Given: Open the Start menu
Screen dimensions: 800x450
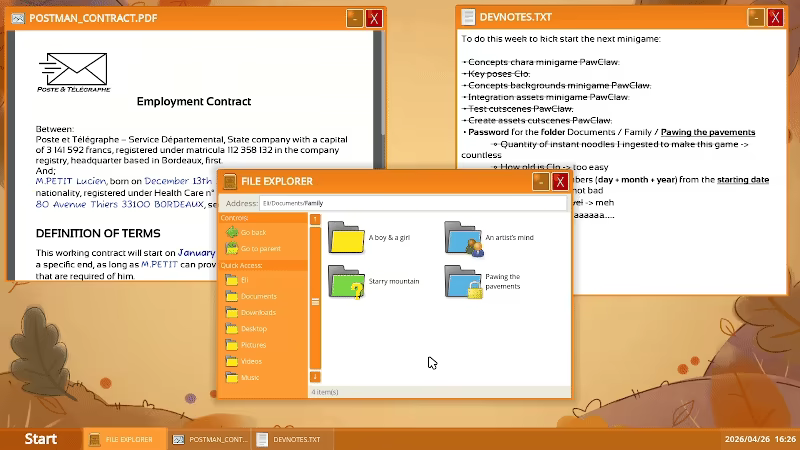Looking at the screenshot, I should 41,439.
